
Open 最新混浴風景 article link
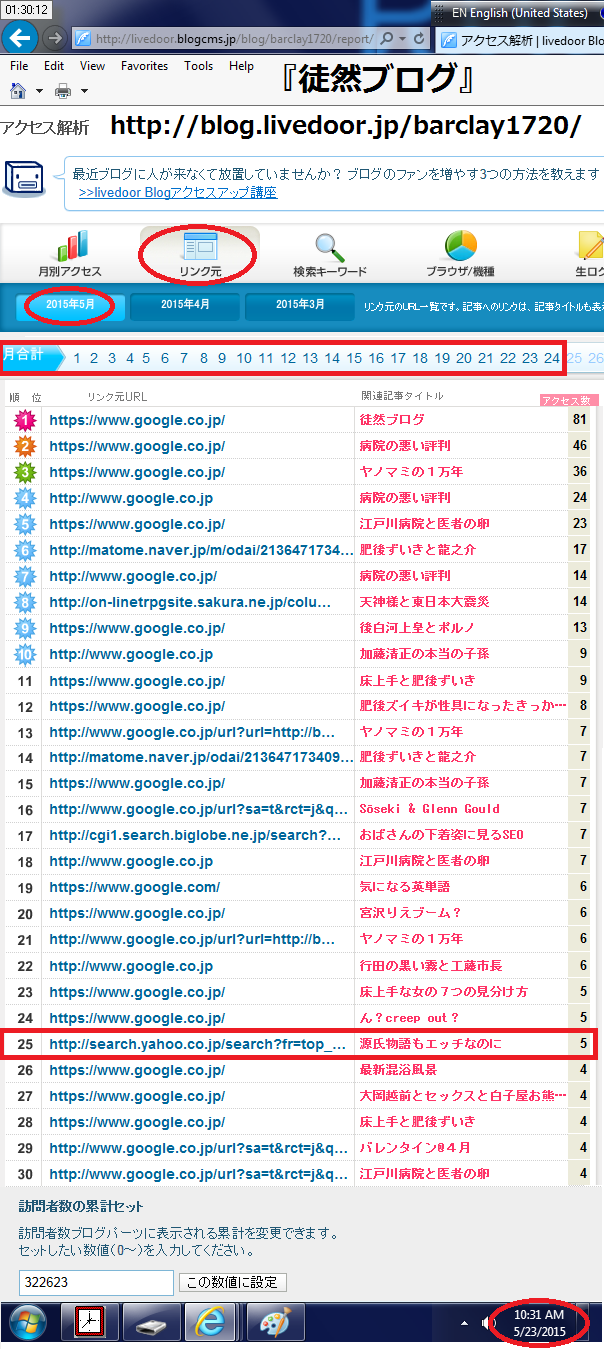coord(398,1070)
